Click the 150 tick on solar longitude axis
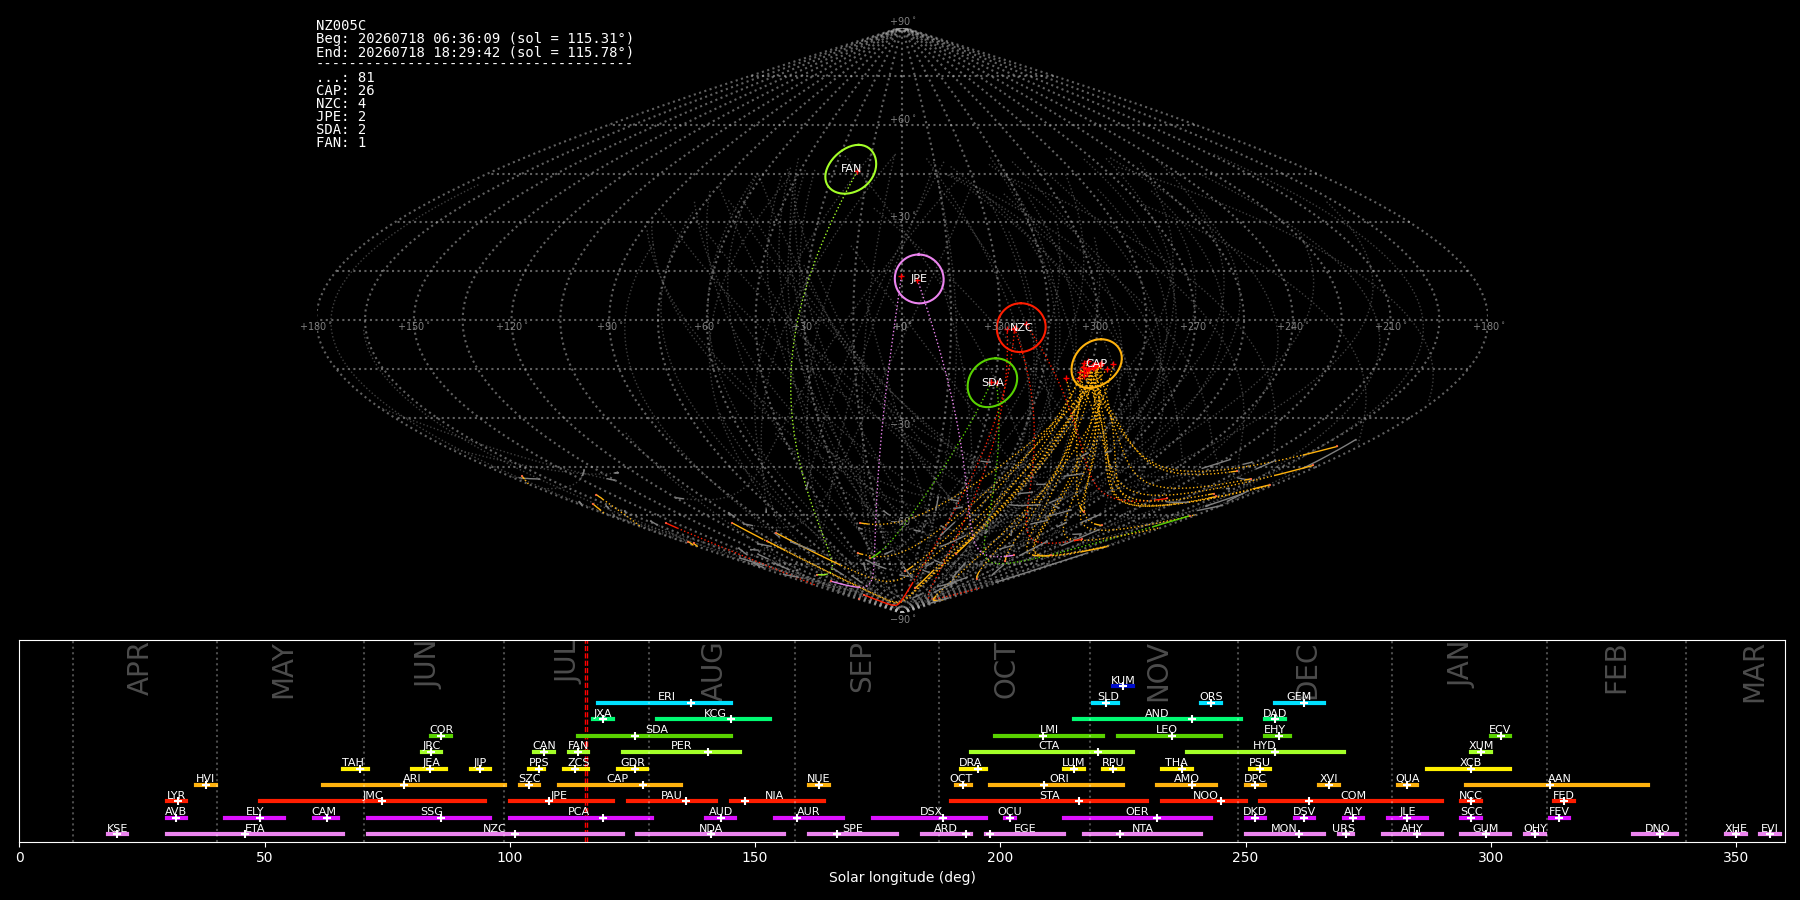The width and height of the screenshot is (1800, 900). [x=755, y=857]
